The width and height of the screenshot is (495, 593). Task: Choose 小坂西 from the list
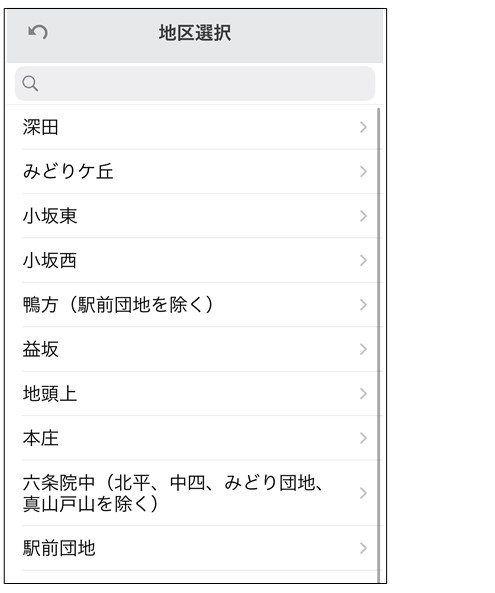click(193, 261)
